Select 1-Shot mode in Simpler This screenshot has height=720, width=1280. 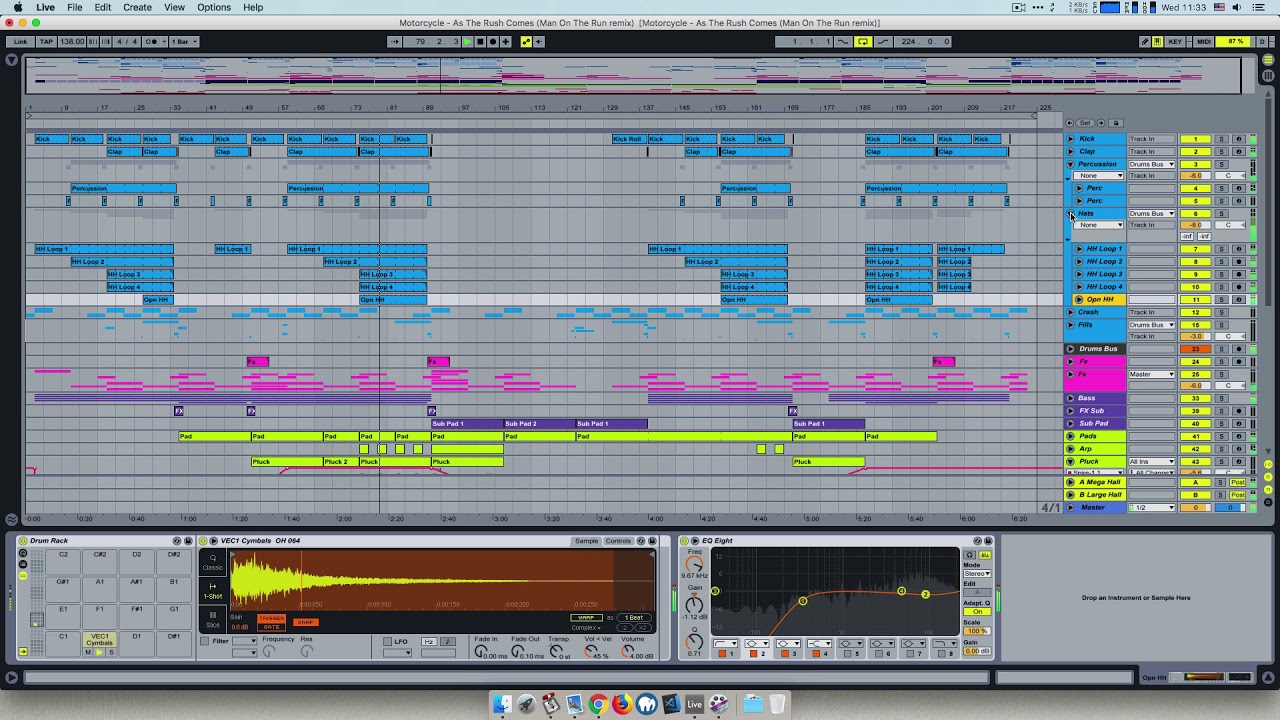212,591
